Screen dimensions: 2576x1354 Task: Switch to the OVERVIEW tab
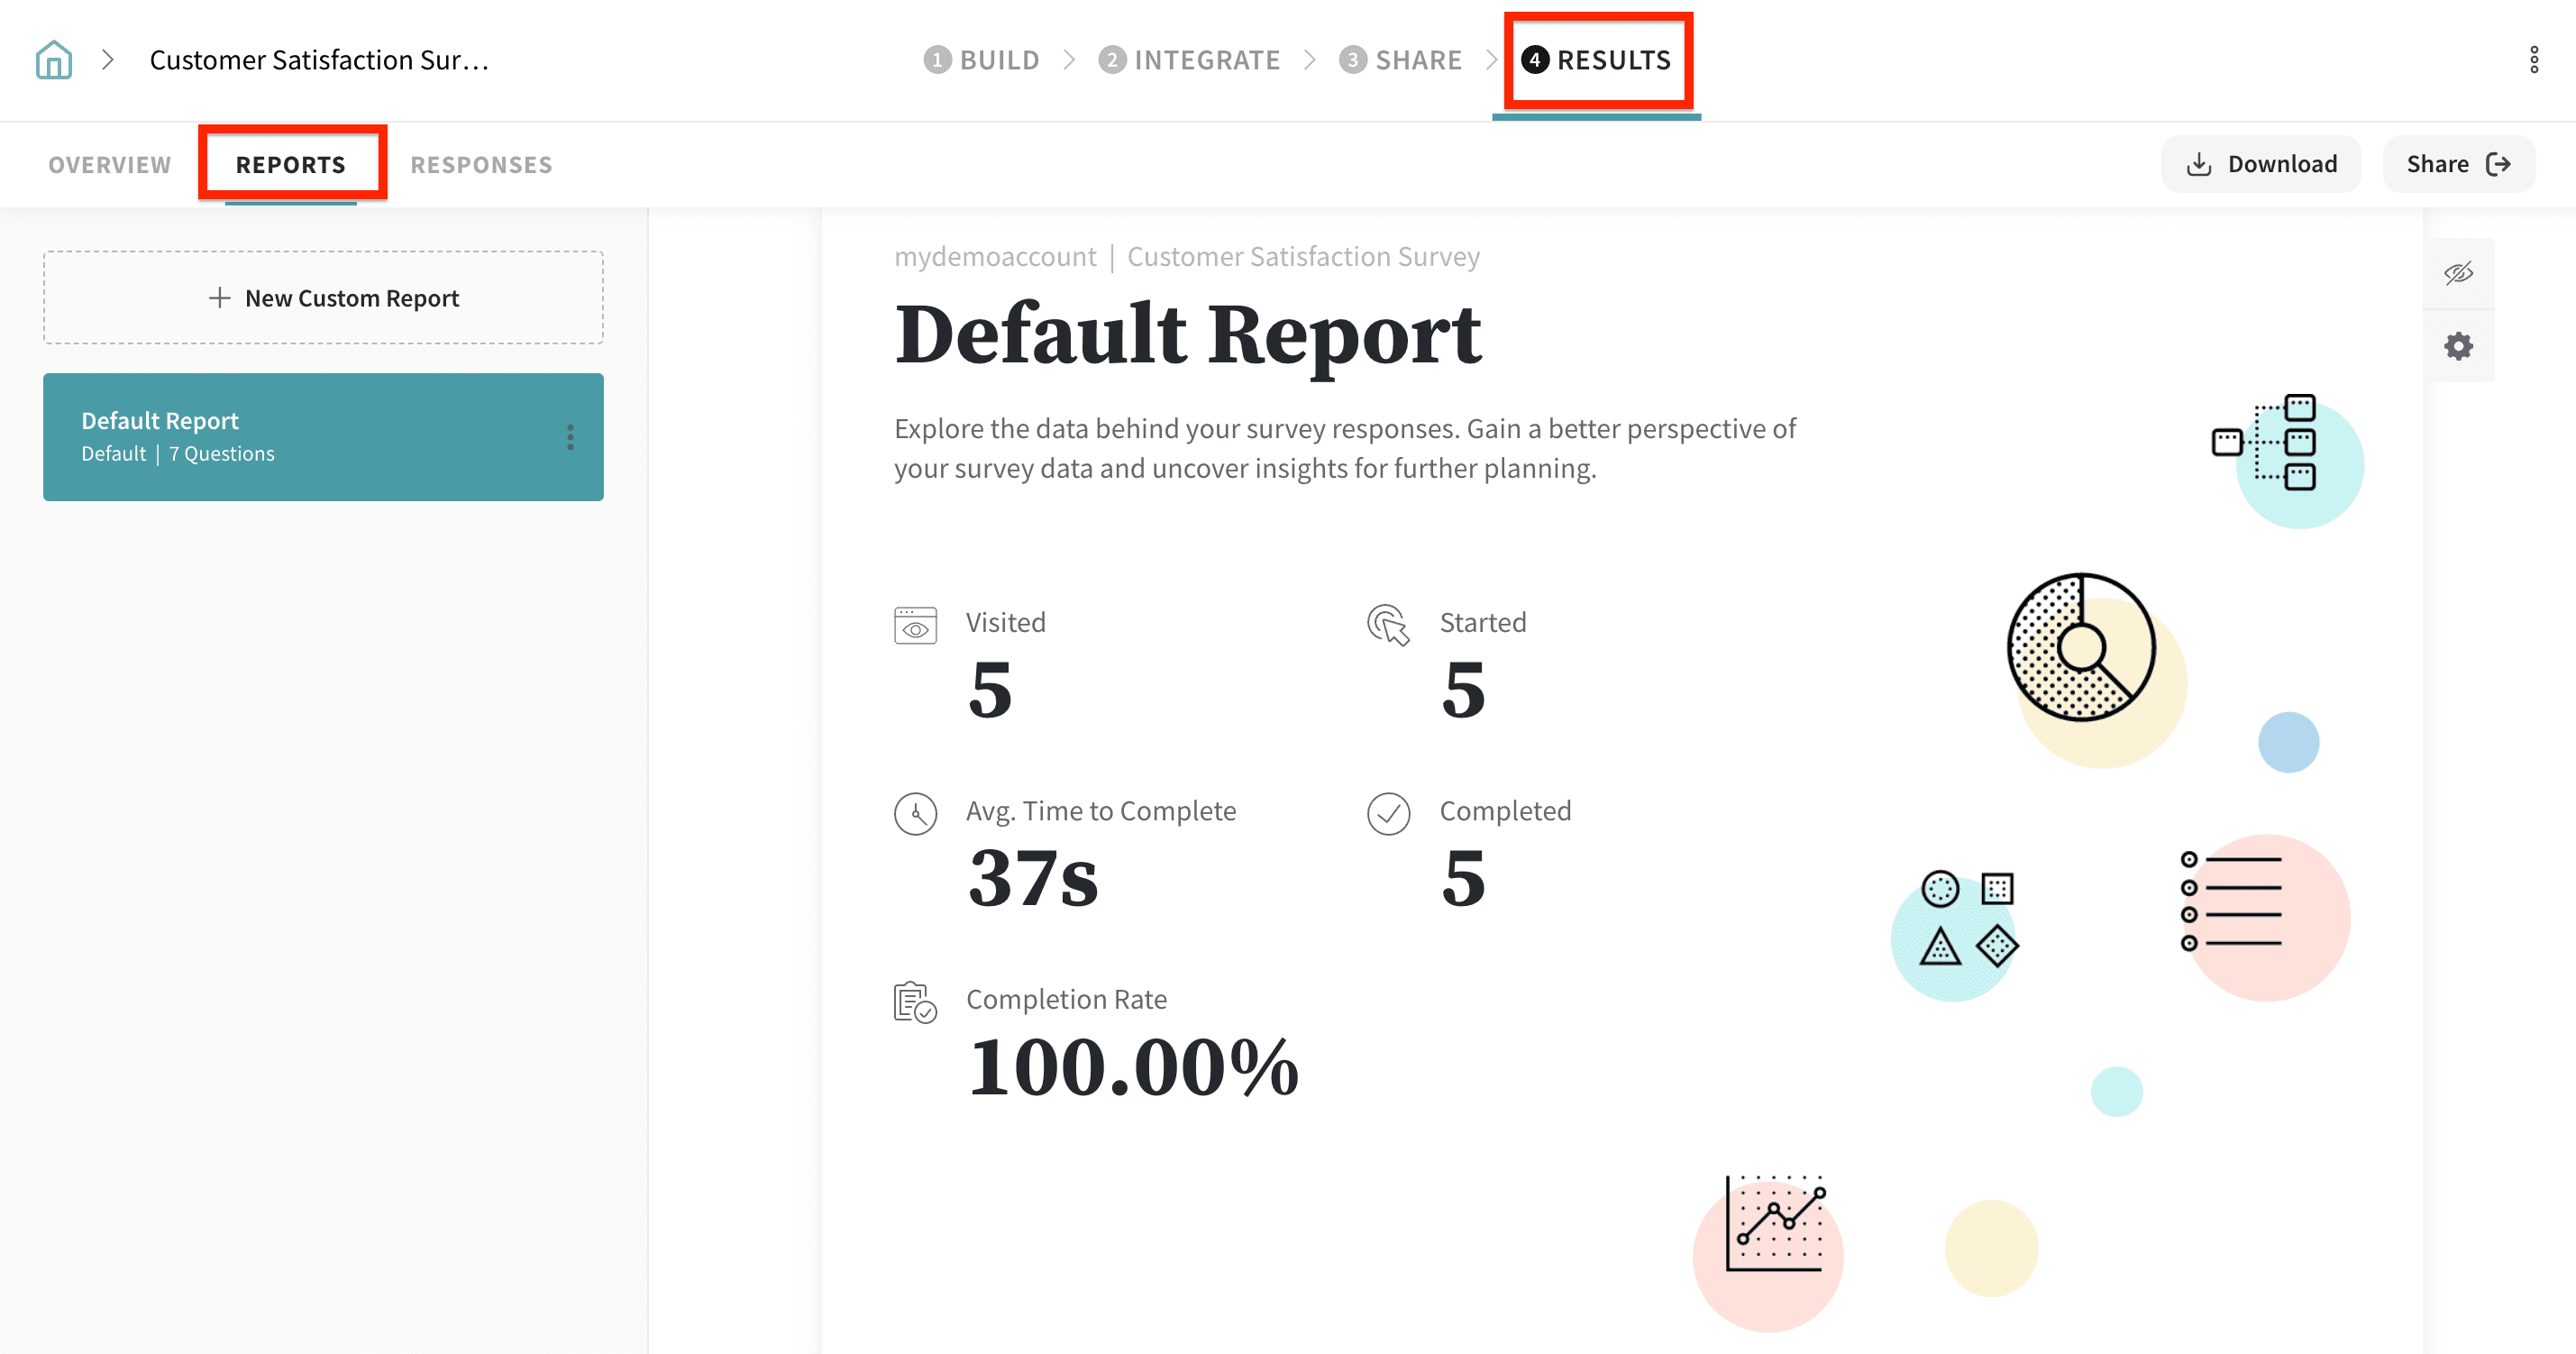(x=110, y=165)
